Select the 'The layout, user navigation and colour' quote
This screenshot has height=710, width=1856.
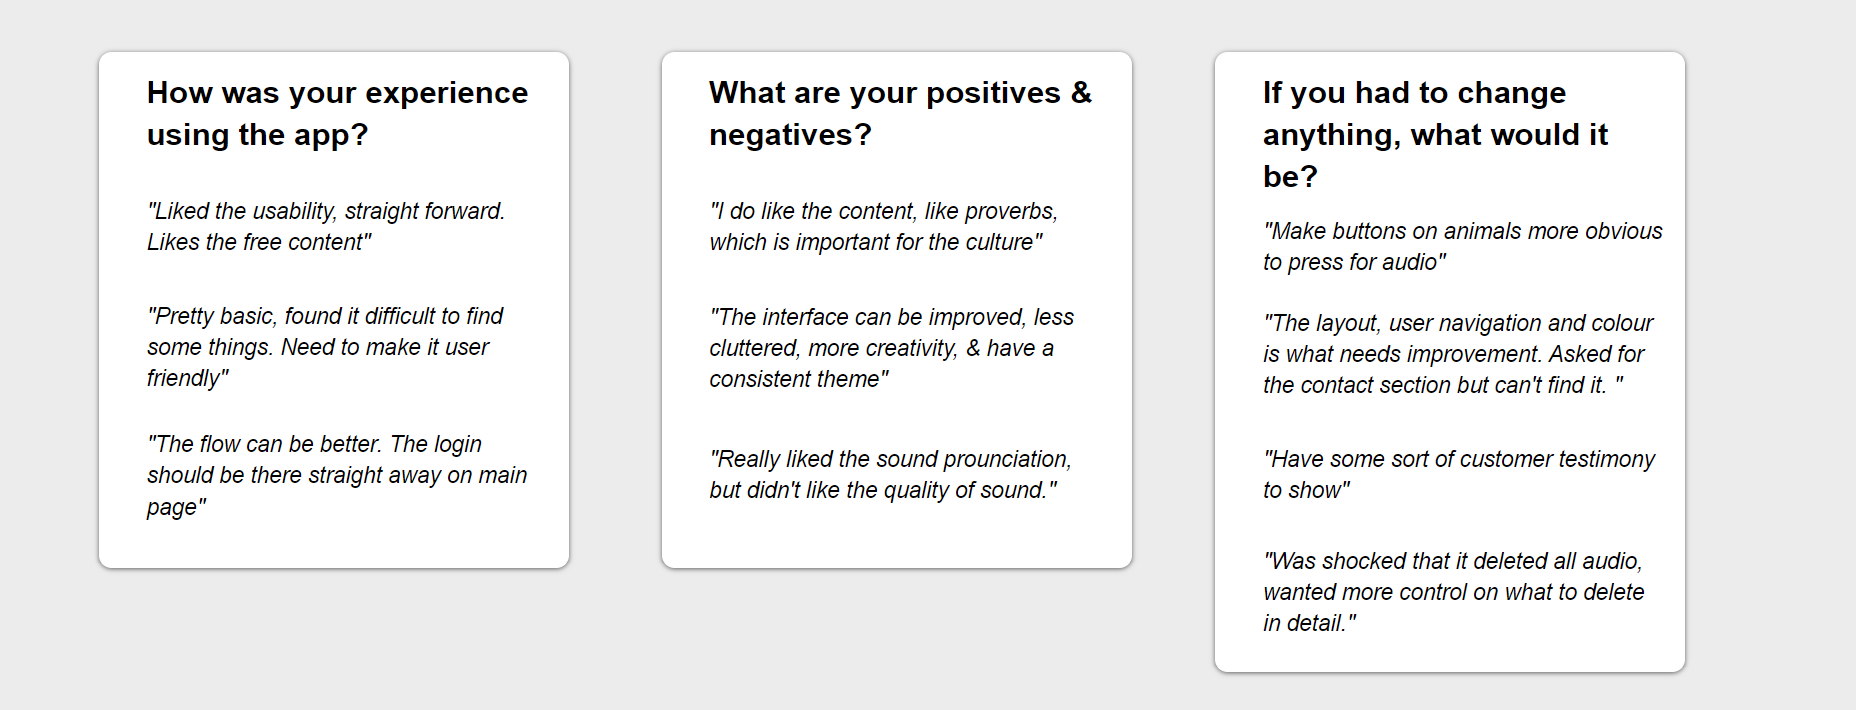click(x=1458, y=354)
